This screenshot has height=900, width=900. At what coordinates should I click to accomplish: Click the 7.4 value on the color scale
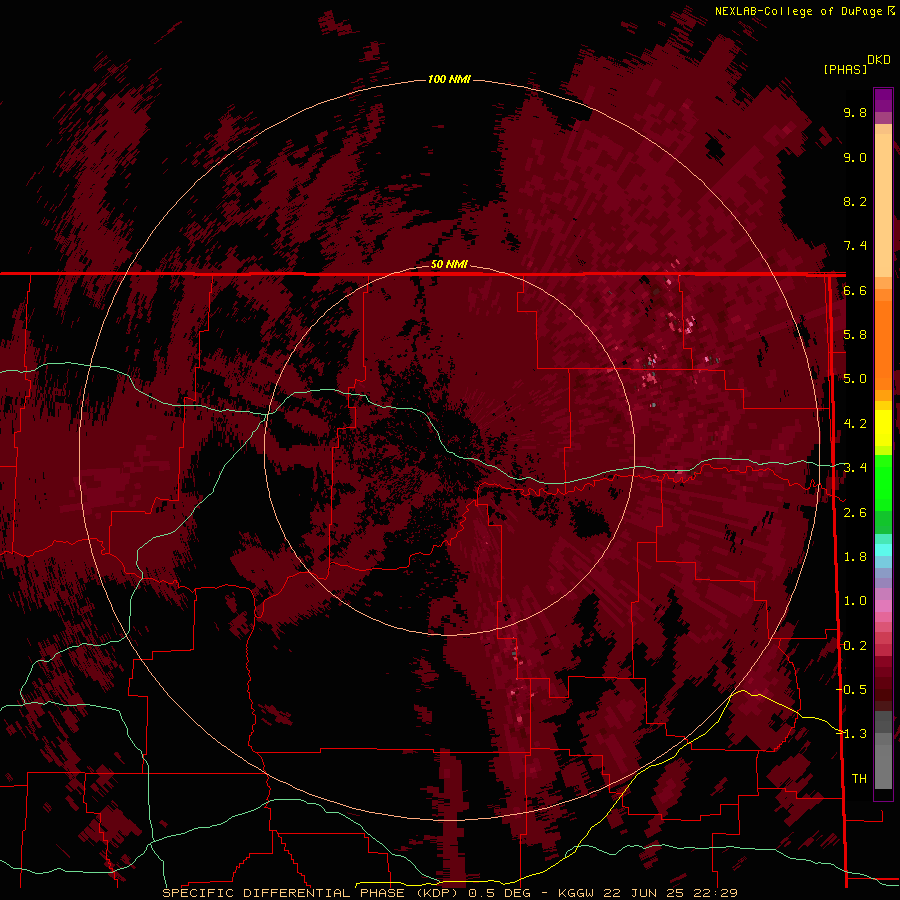(855, 246)
